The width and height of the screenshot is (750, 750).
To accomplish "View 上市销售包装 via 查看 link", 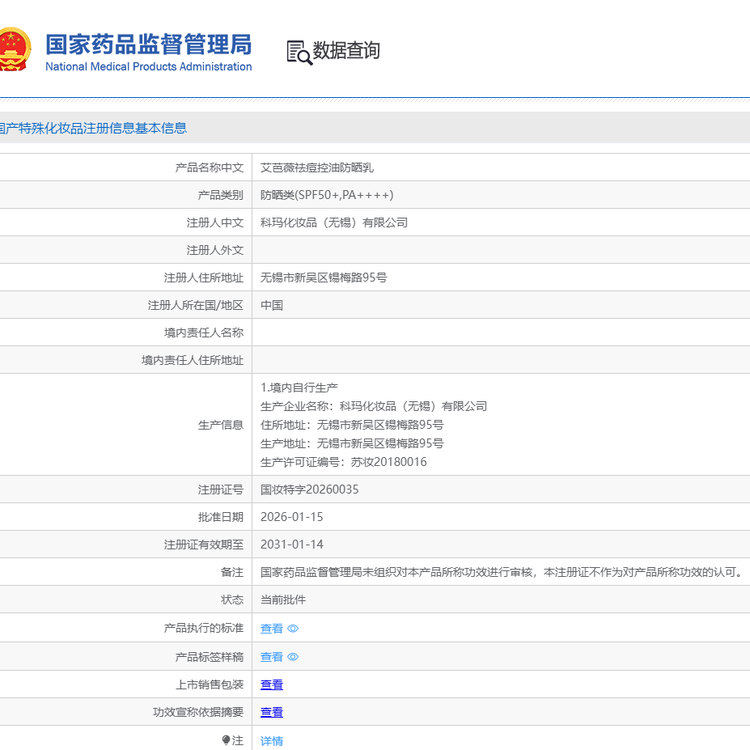I will pyautogui.click(x=271, y=685).
